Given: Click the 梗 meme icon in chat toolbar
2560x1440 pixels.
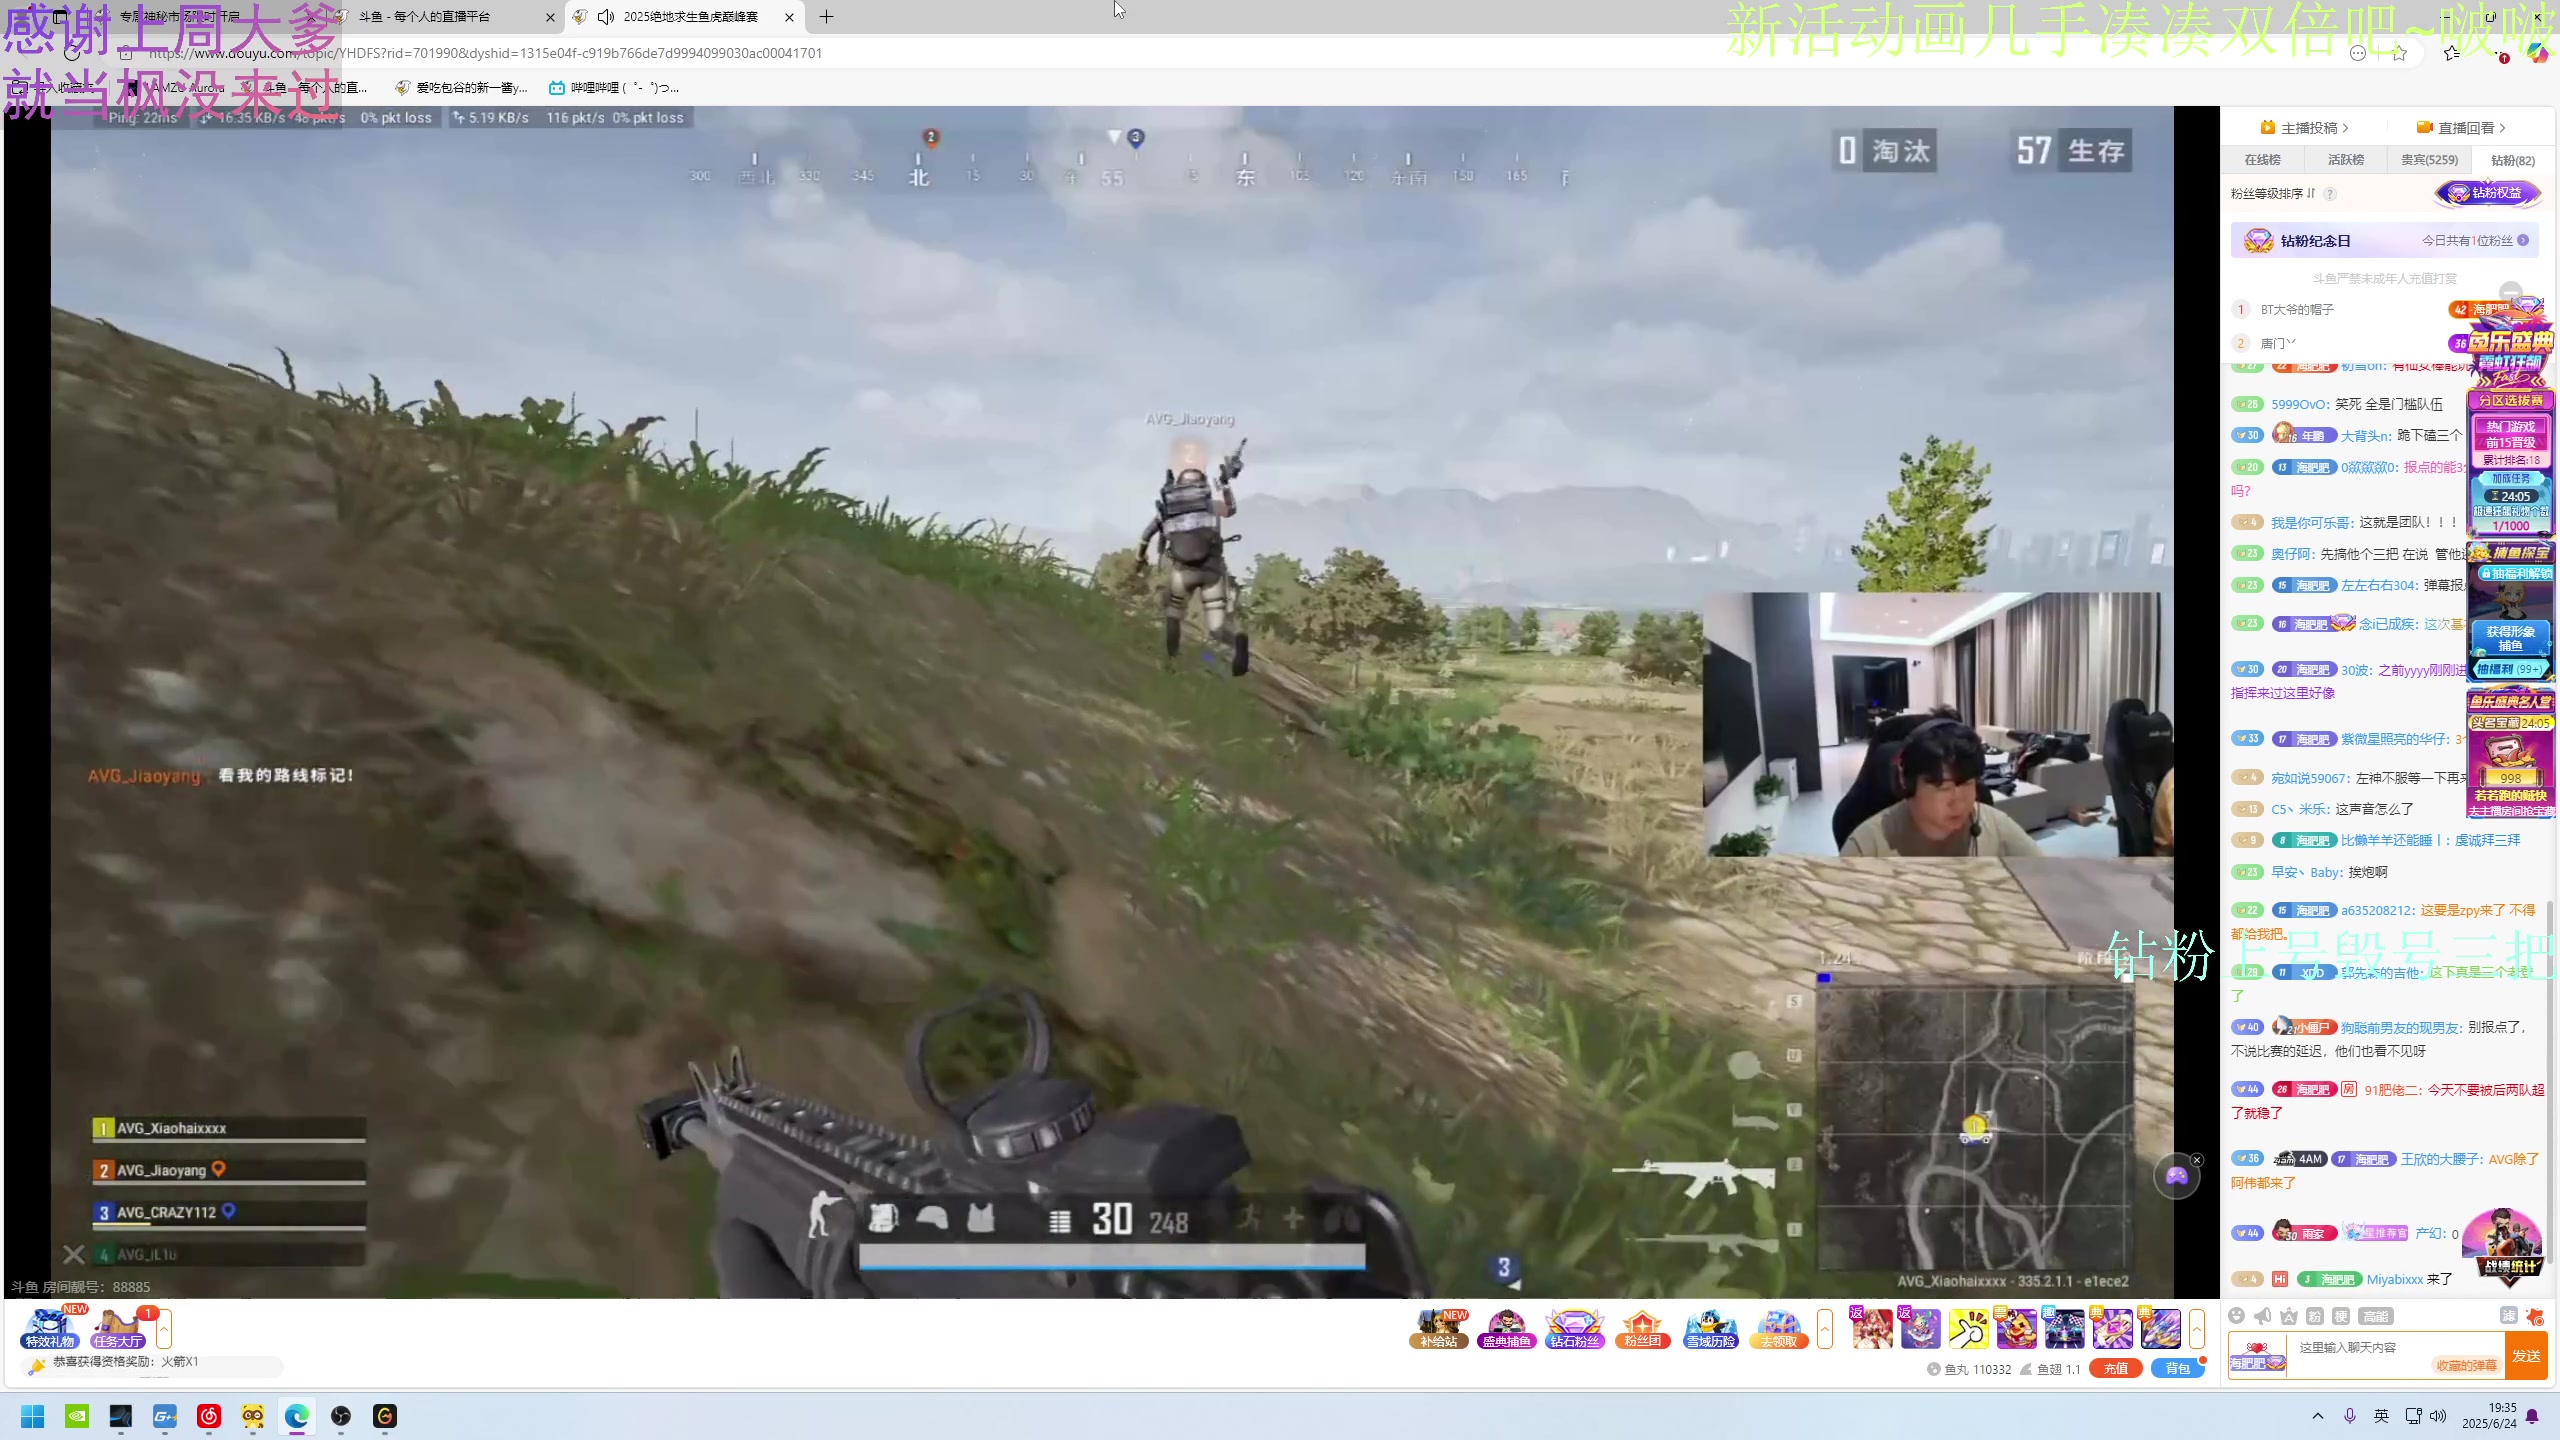Looking at the screenshot, I should tap(2341, 1316).
